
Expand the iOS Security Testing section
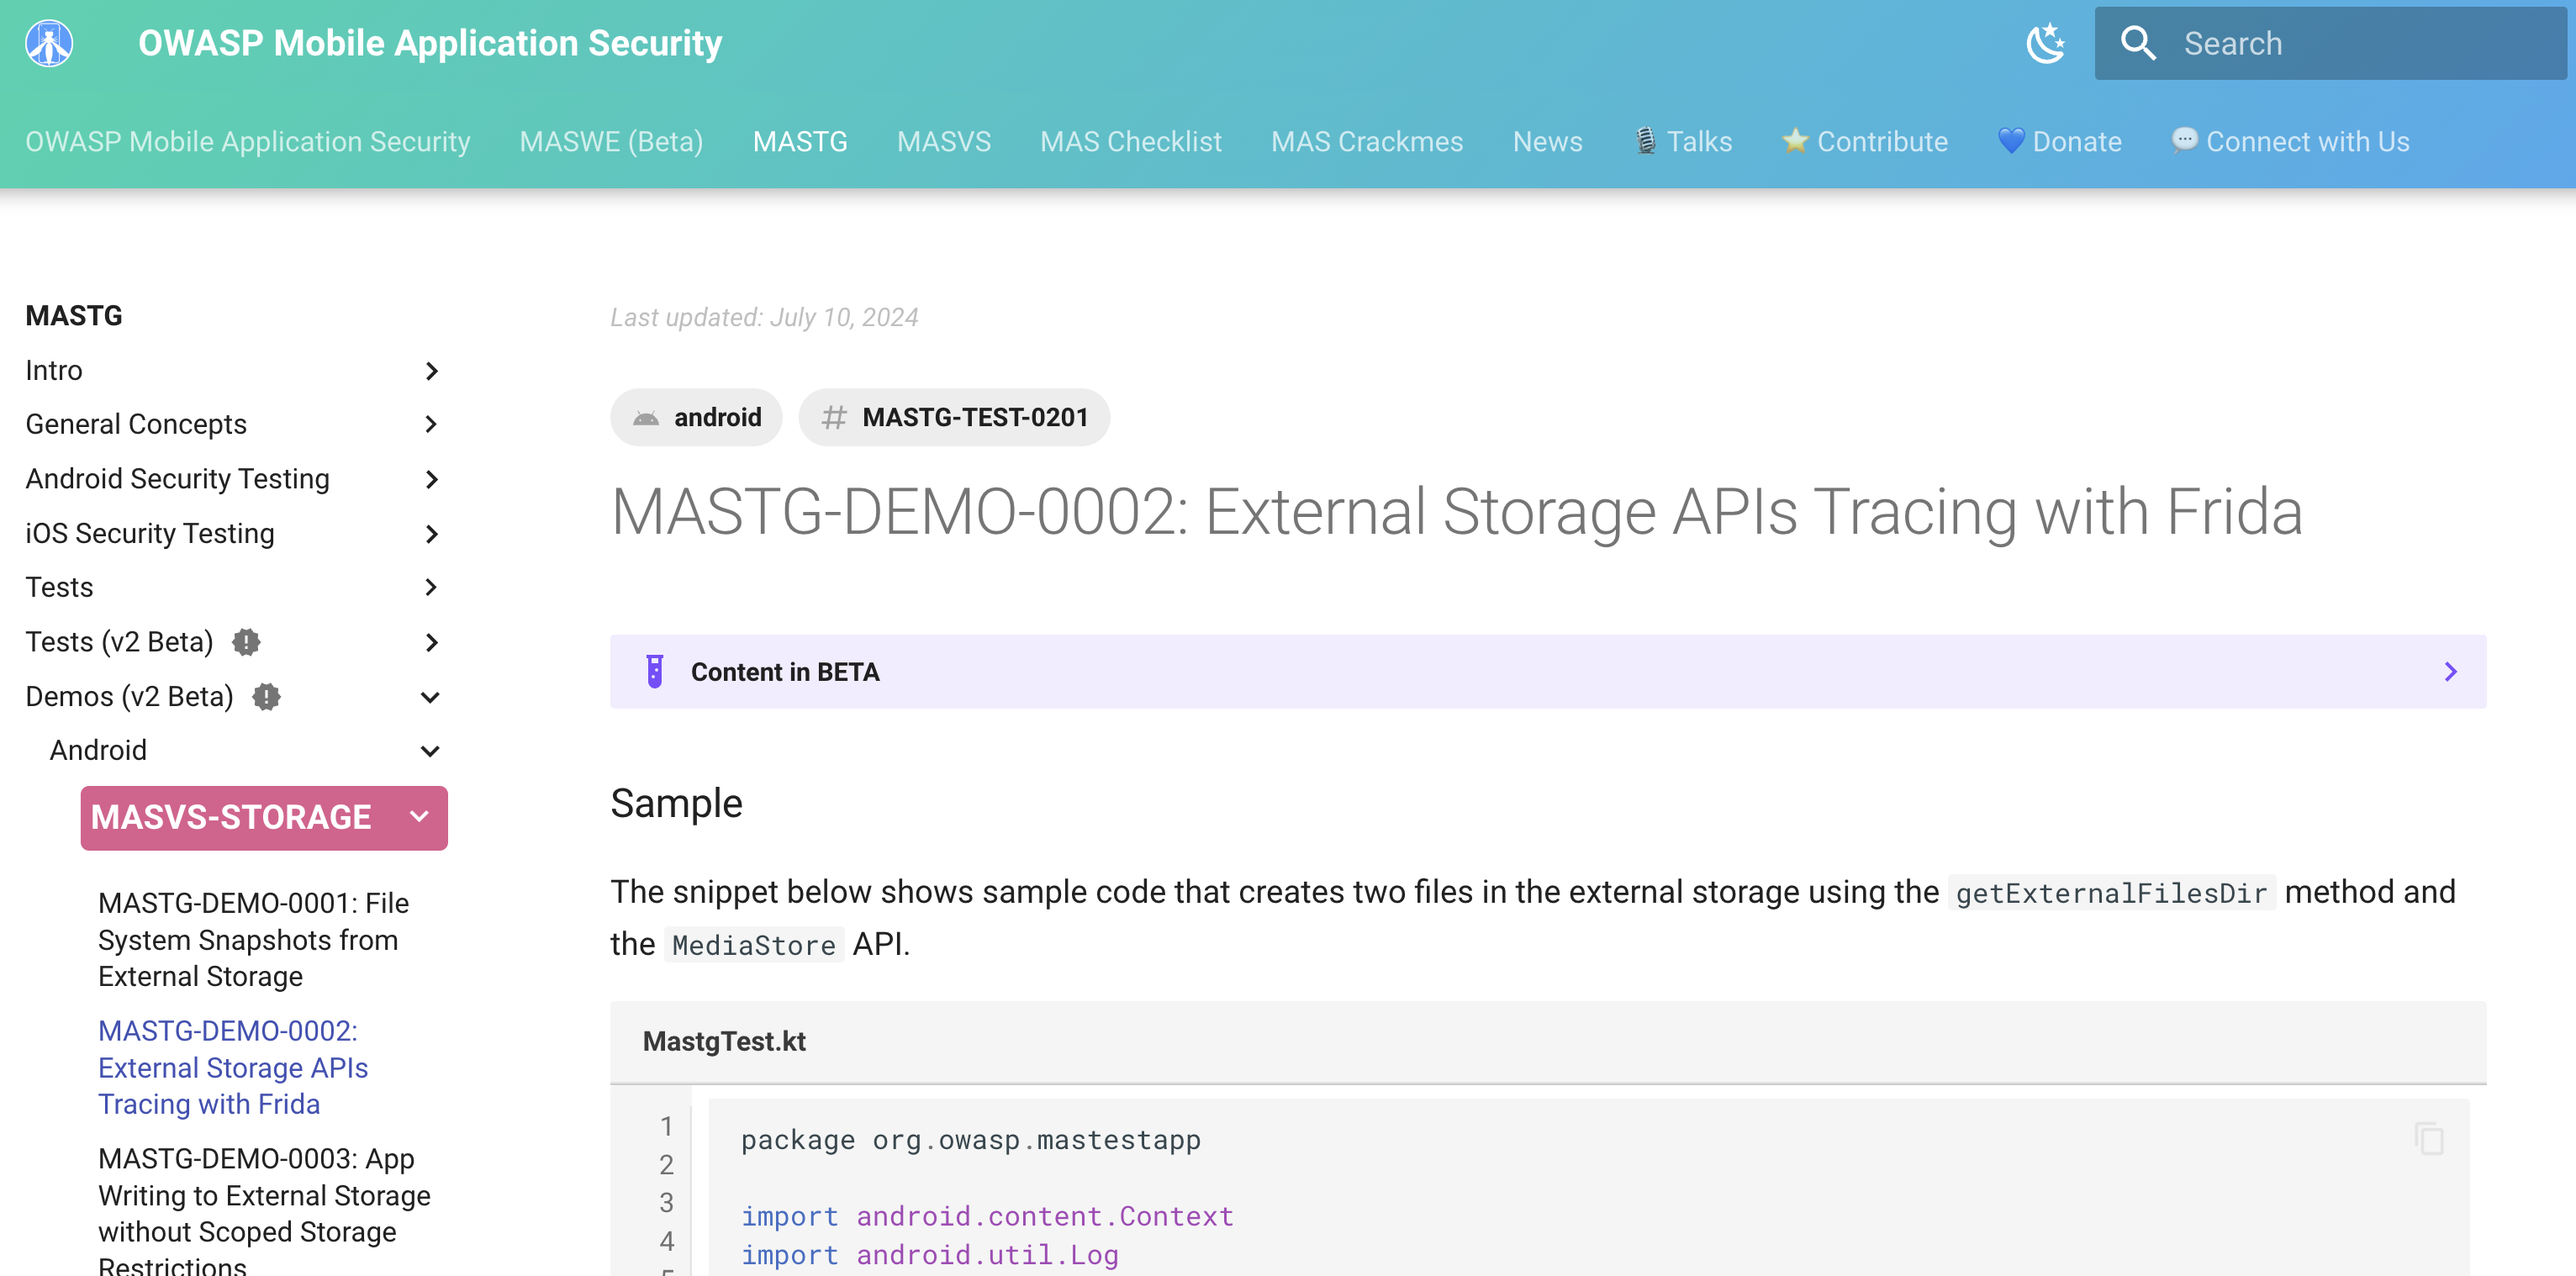pyautogui.click(x=431, y=534)
